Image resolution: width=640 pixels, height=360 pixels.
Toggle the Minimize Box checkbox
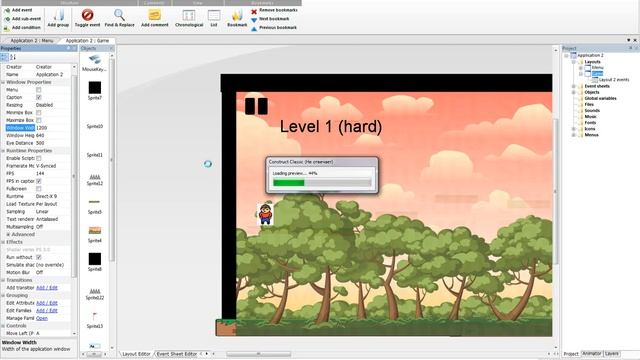coord(39,113)
